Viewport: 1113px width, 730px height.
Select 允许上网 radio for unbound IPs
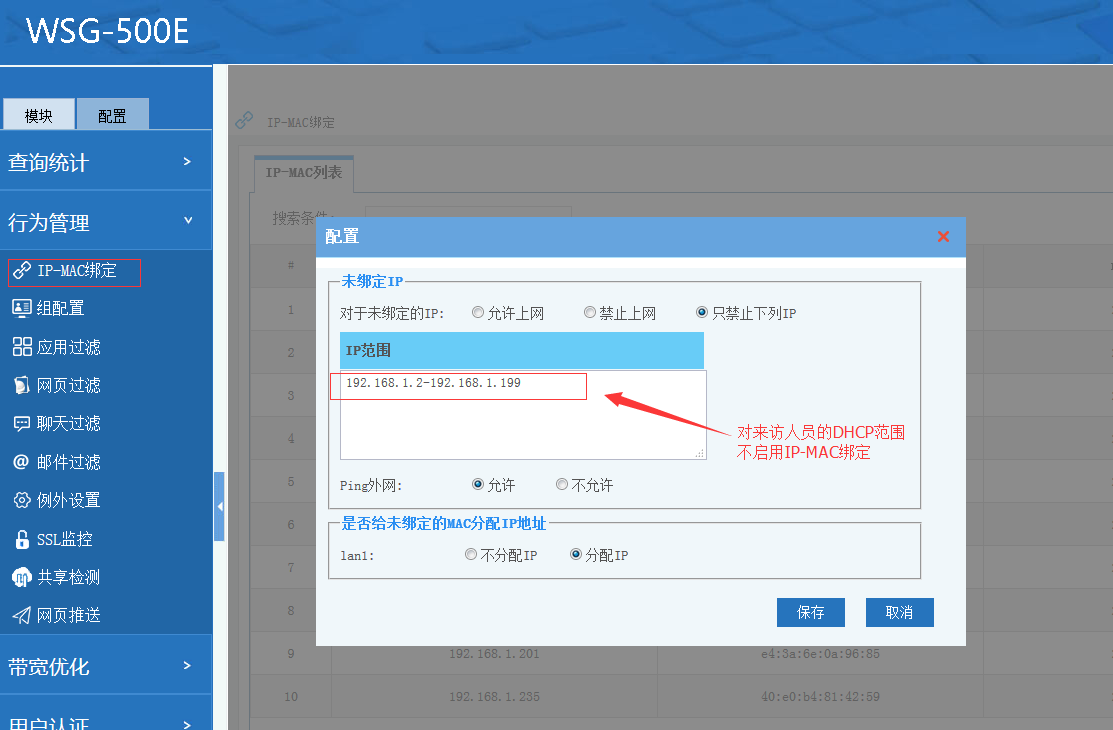point(478,313)
